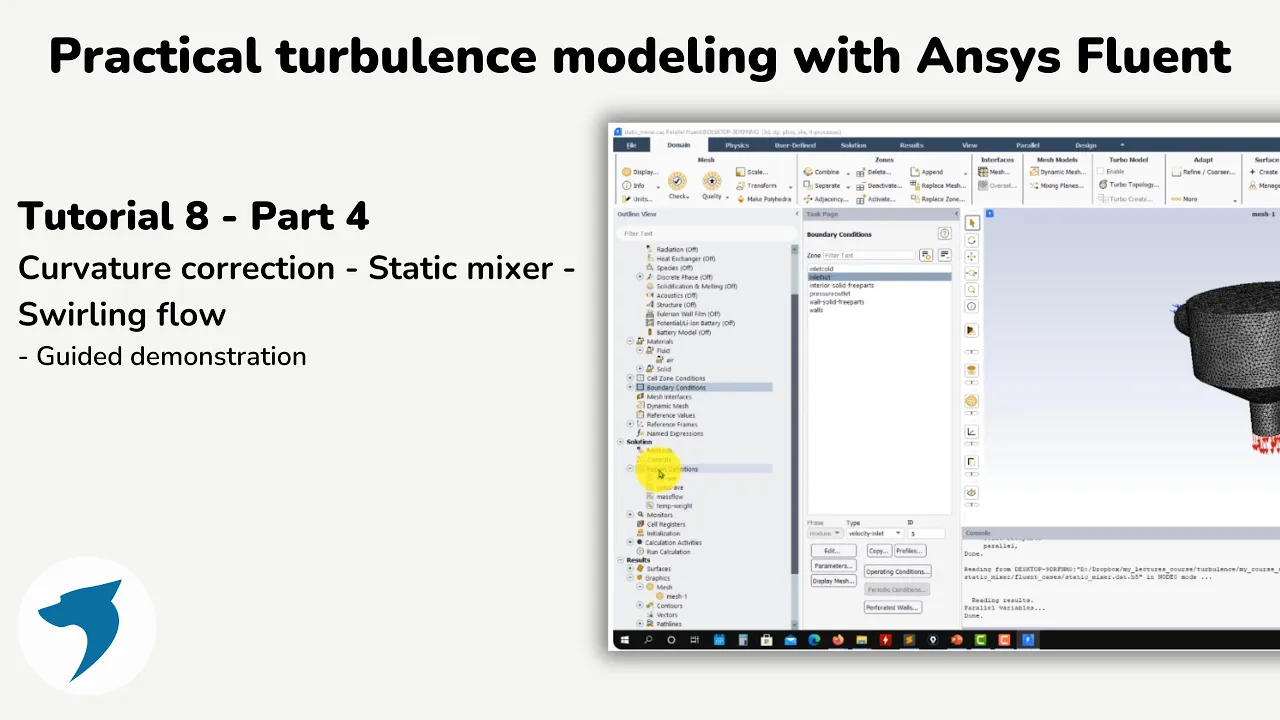
Task: Open Firefox from the taskbar
Action: (837, 640)
